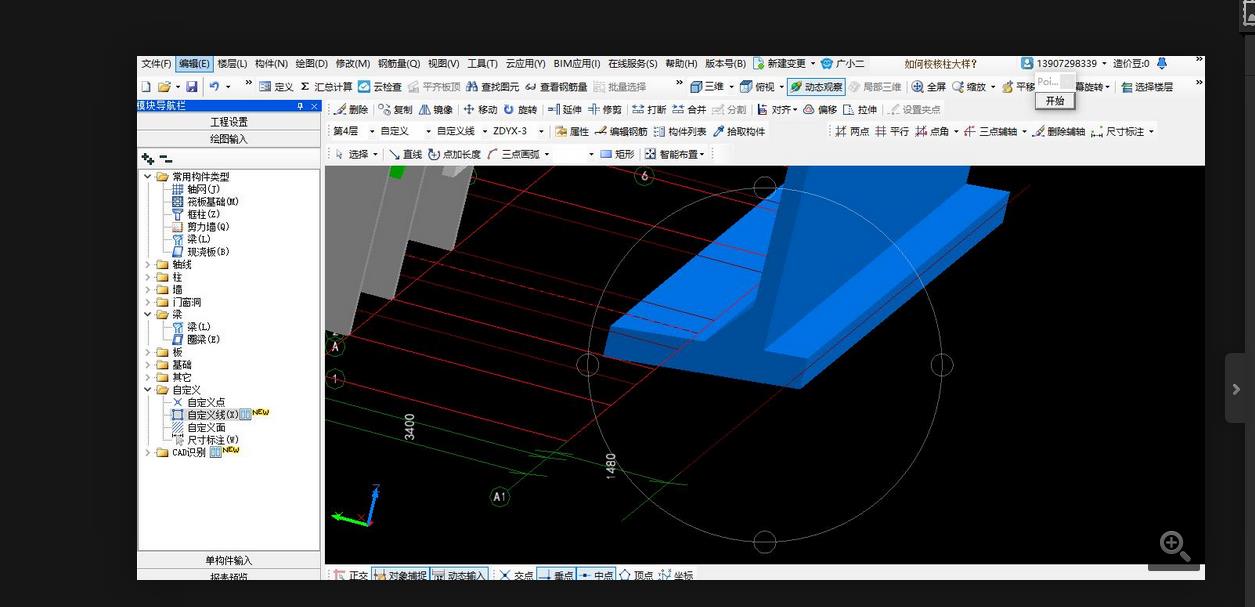Click 编辑钢筋 (edit rebar)
1255x607 pixels.
621,131
